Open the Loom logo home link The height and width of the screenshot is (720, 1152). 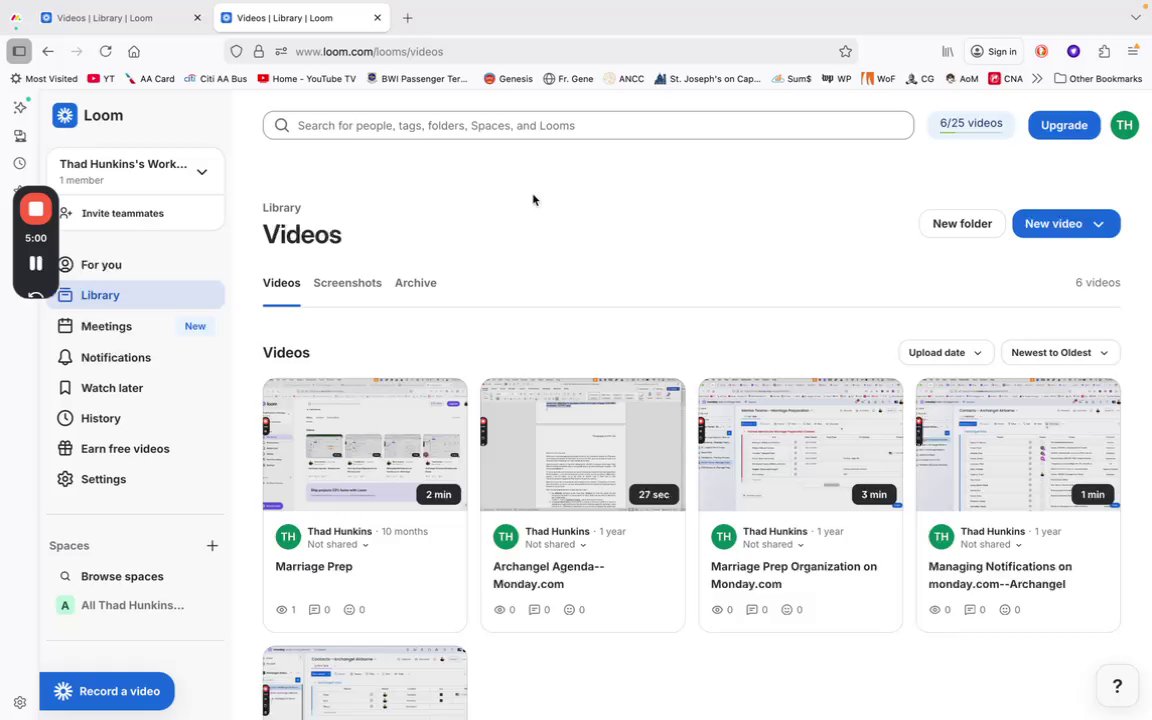(87, 115)
